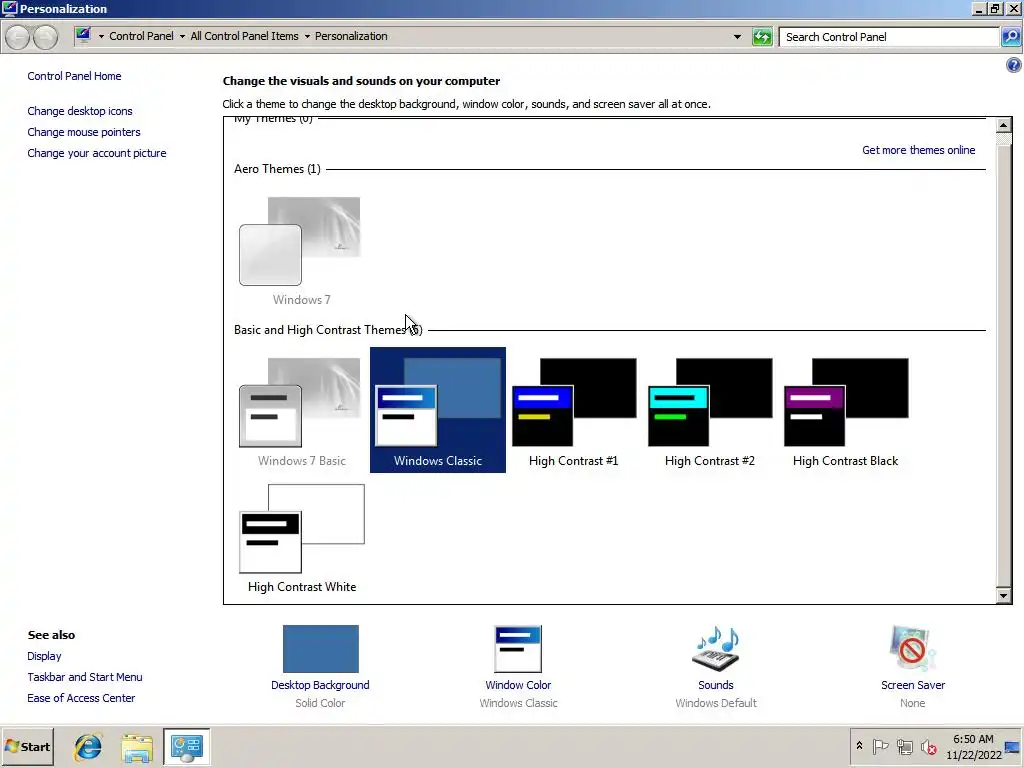
Task: Select the High Contrast #2 theme
Action: point(709,412)
